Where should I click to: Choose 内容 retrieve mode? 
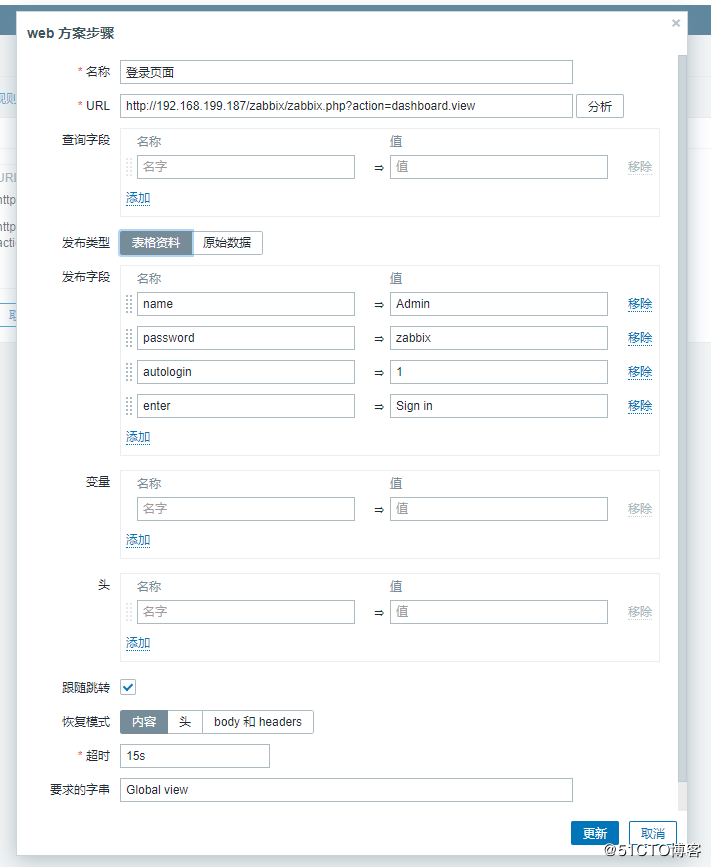[x=144, y=722]
